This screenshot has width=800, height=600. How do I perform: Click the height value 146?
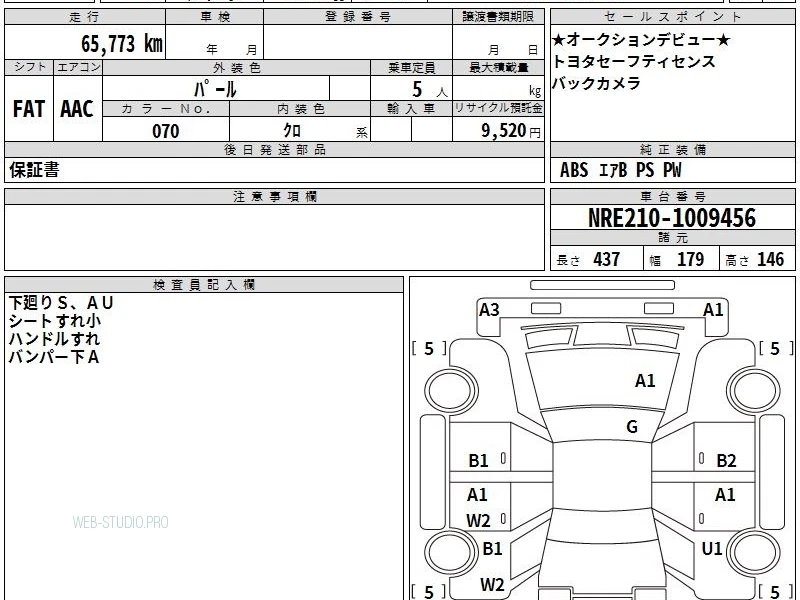tap(770, 259)
